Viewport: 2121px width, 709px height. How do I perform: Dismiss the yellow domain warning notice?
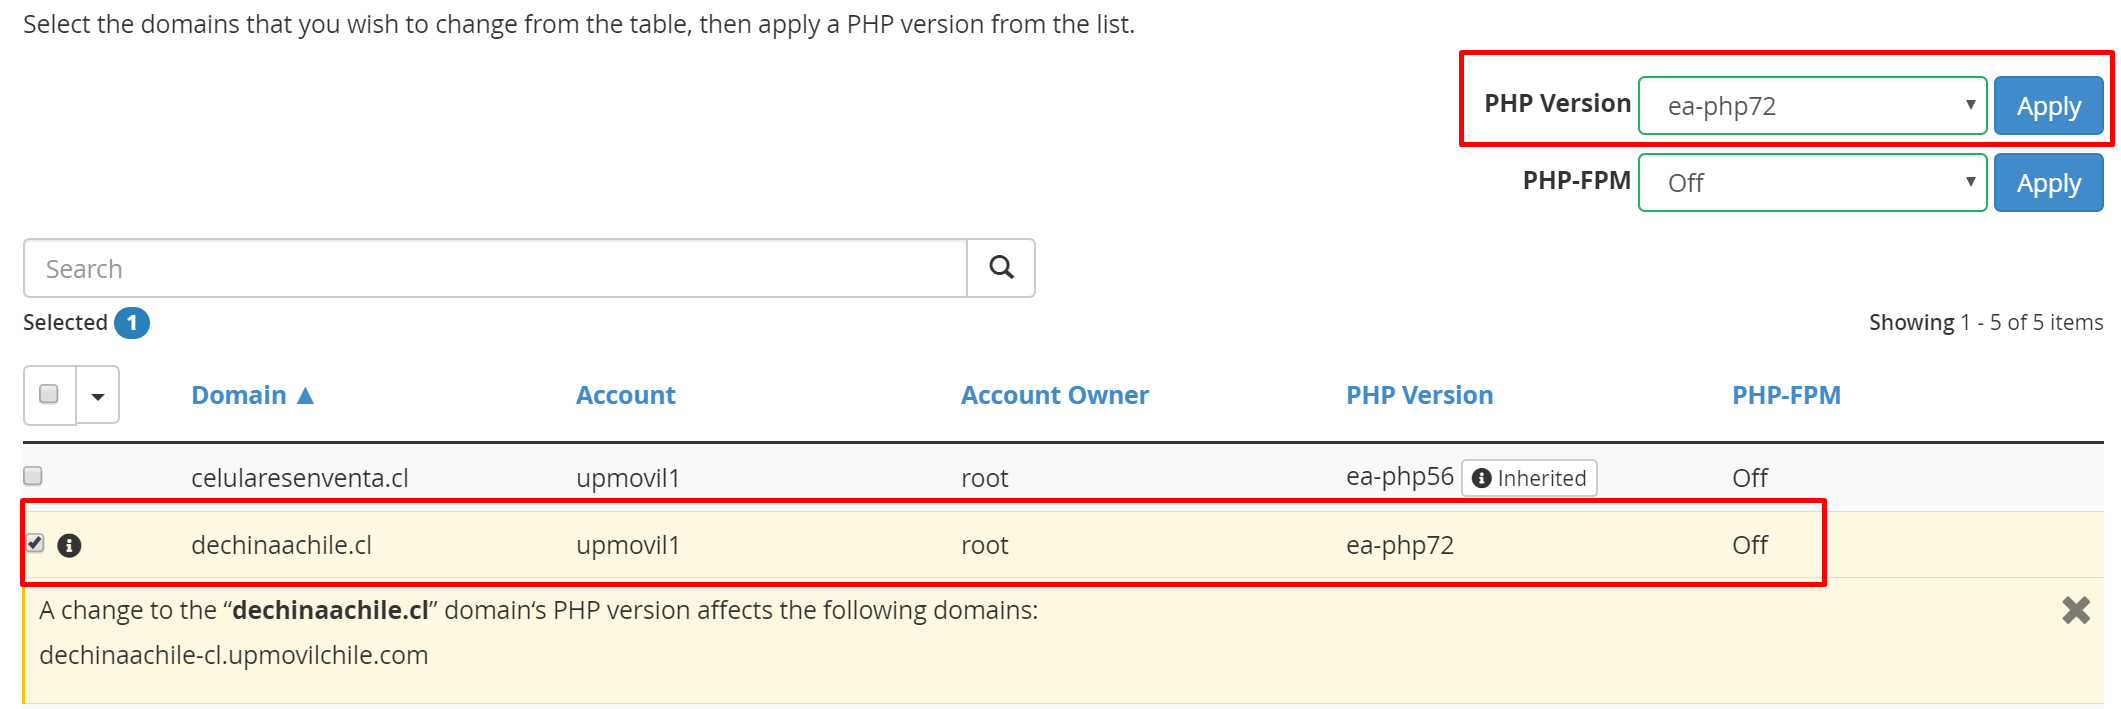tap(2076, 610)
